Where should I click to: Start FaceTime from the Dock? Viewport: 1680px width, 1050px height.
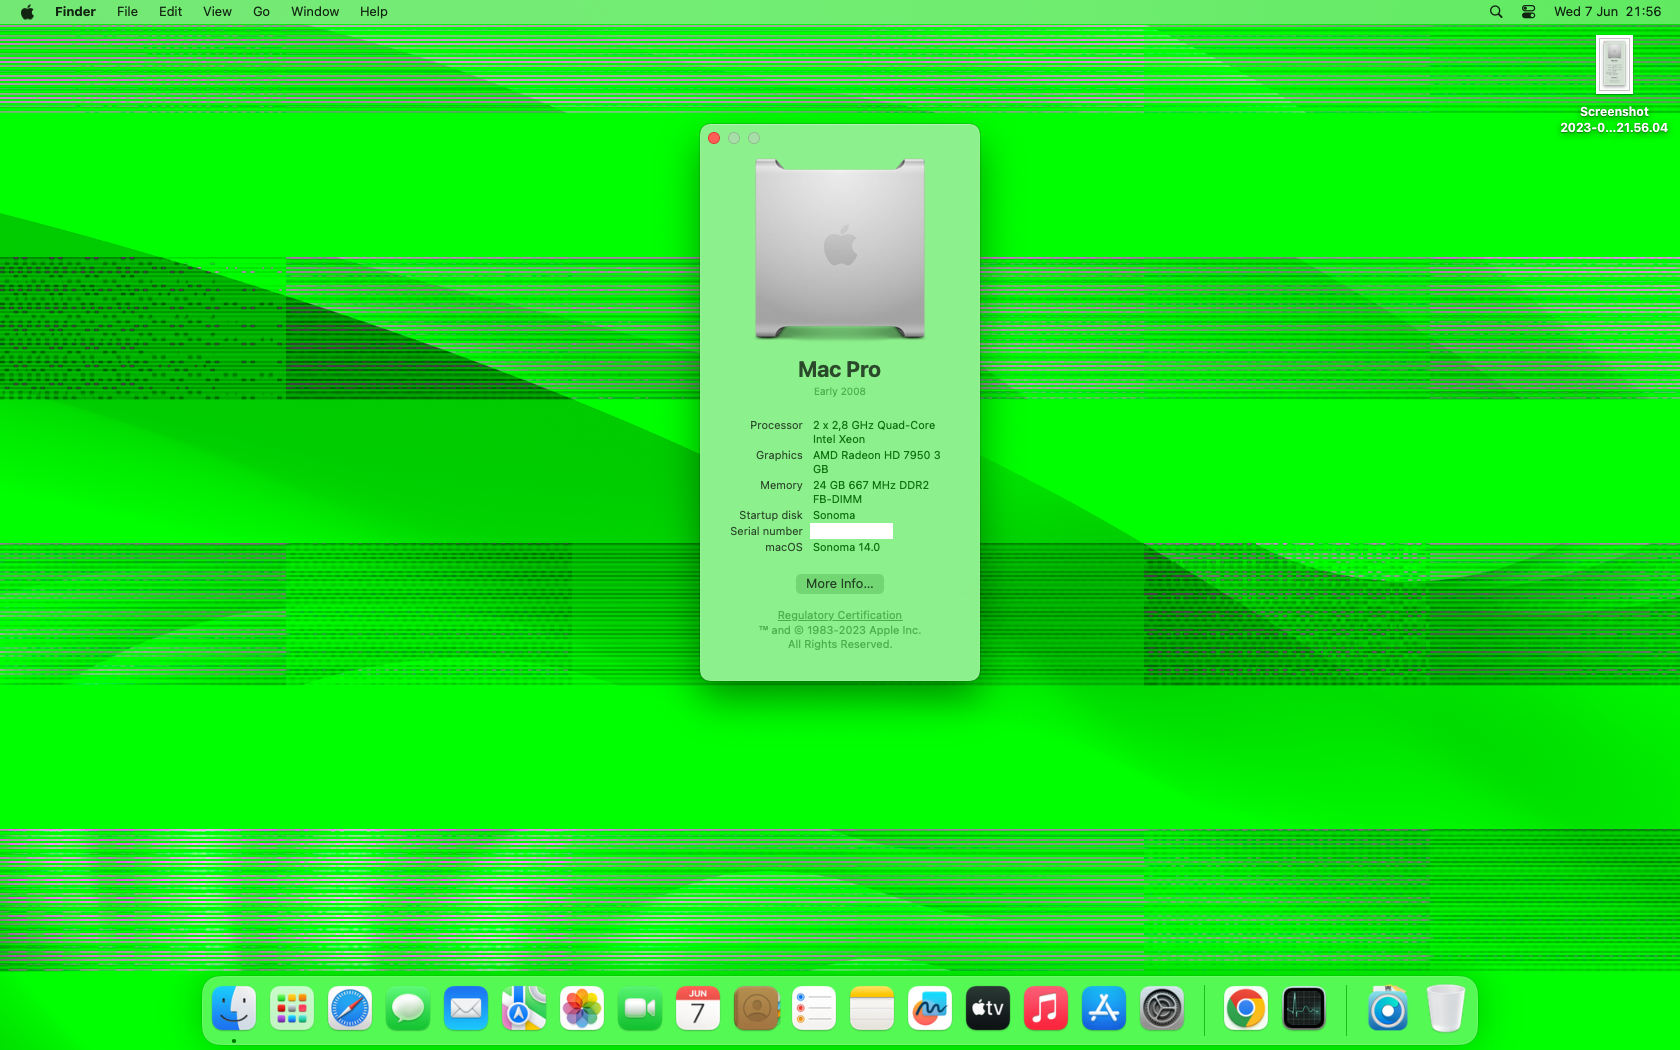pyautogui.click(x=640, y=1008)
